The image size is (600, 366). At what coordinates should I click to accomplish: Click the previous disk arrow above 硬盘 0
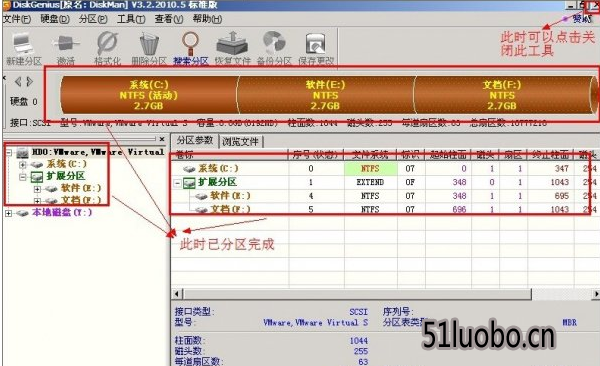click(18, 82)
